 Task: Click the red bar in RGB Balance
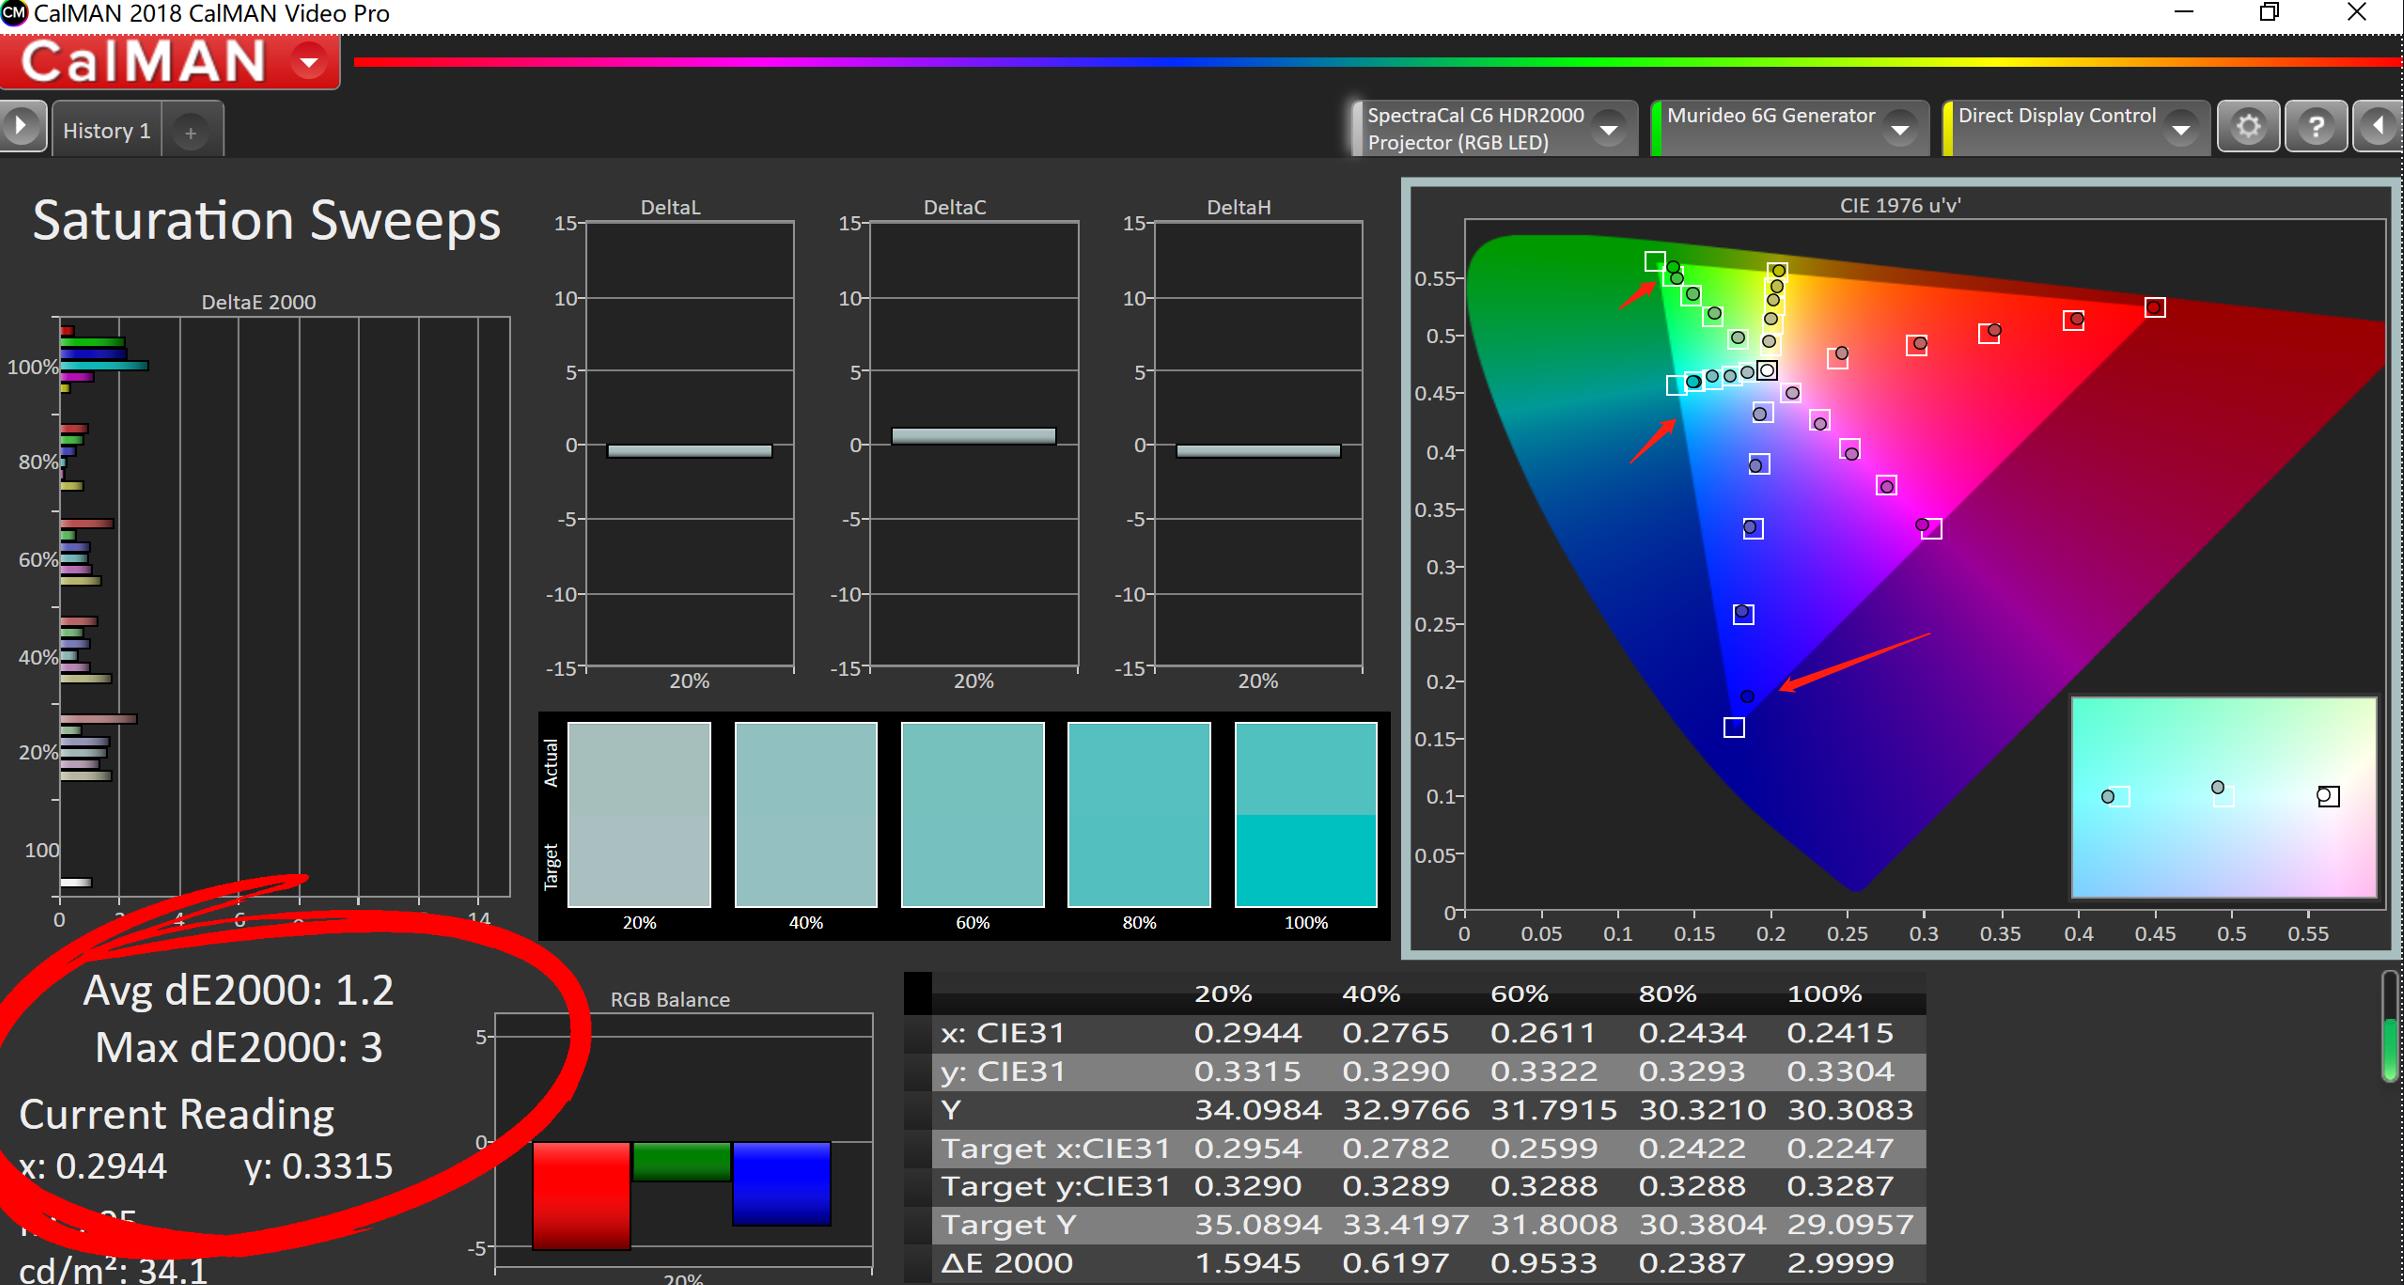click(581, 1194)
